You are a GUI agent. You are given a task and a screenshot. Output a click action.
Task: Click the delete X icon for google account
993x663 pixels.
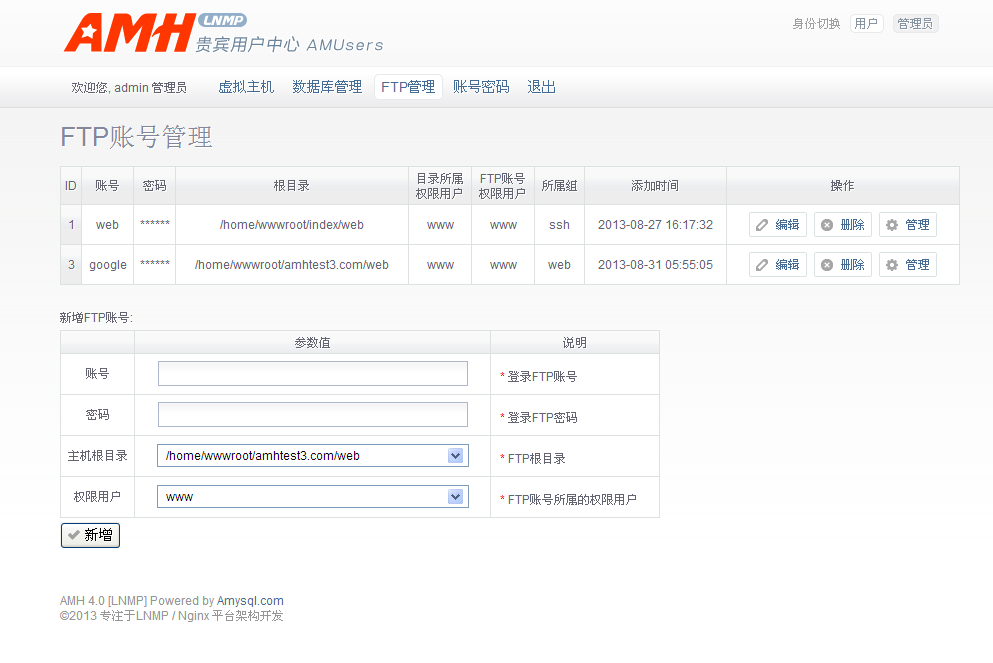[x=827, y=265]
